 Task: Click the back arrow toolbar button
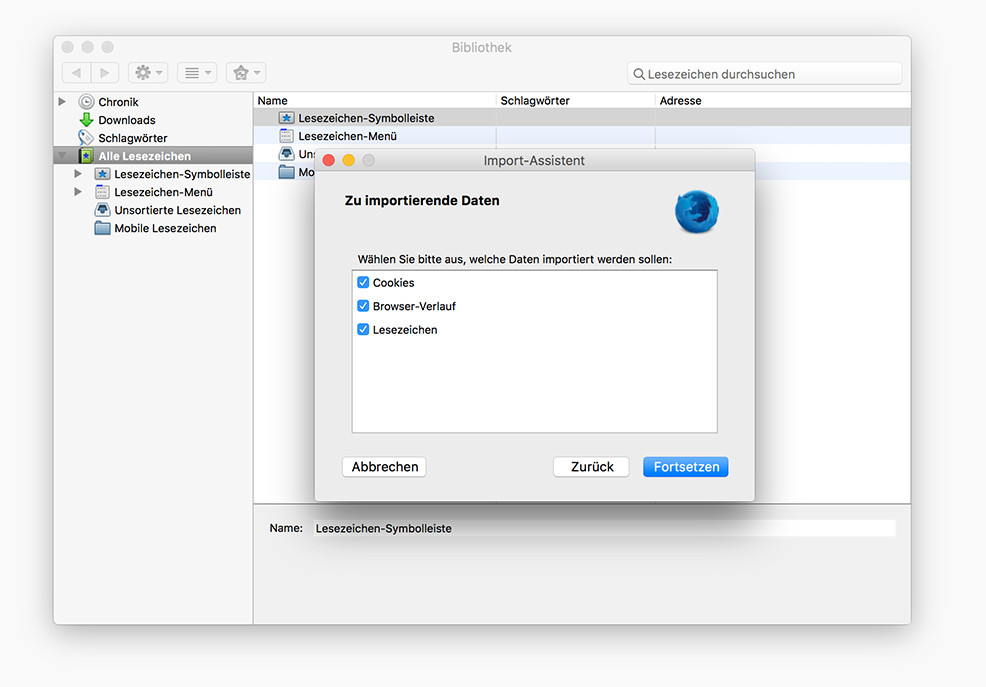click(76, 73)
